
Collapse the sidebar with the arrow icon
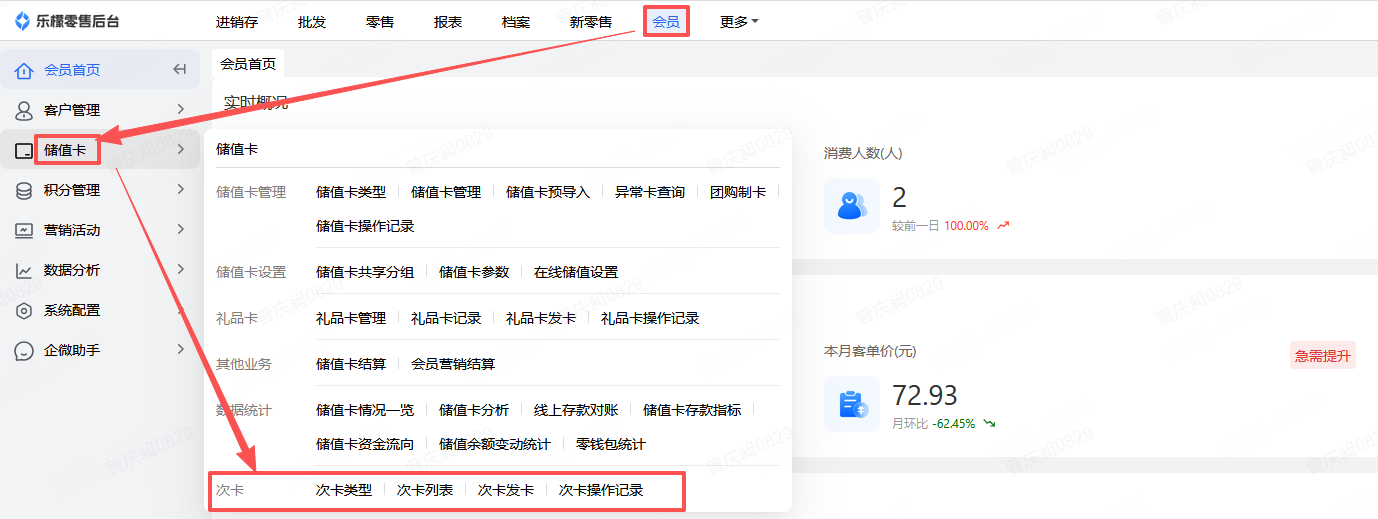click(180, 70)
